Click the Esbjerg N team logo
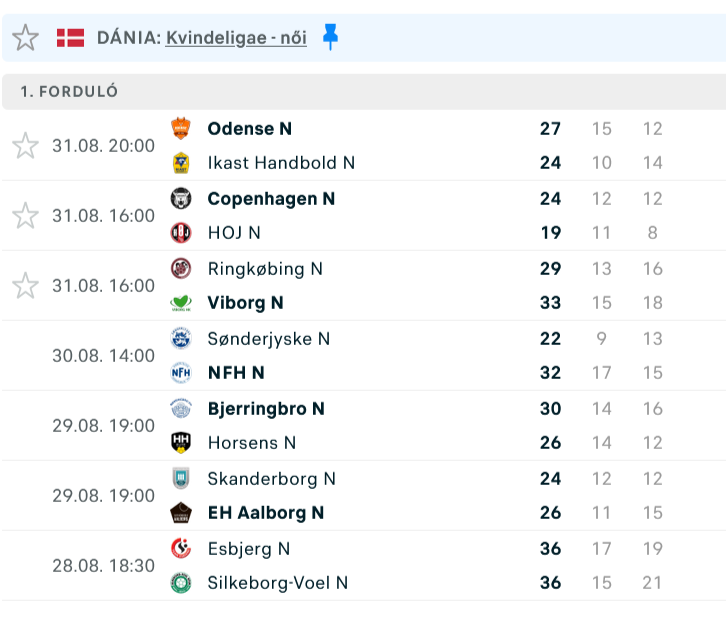This screenshot has width=726, height=633. pyautogui.click(x=180, y=548)
